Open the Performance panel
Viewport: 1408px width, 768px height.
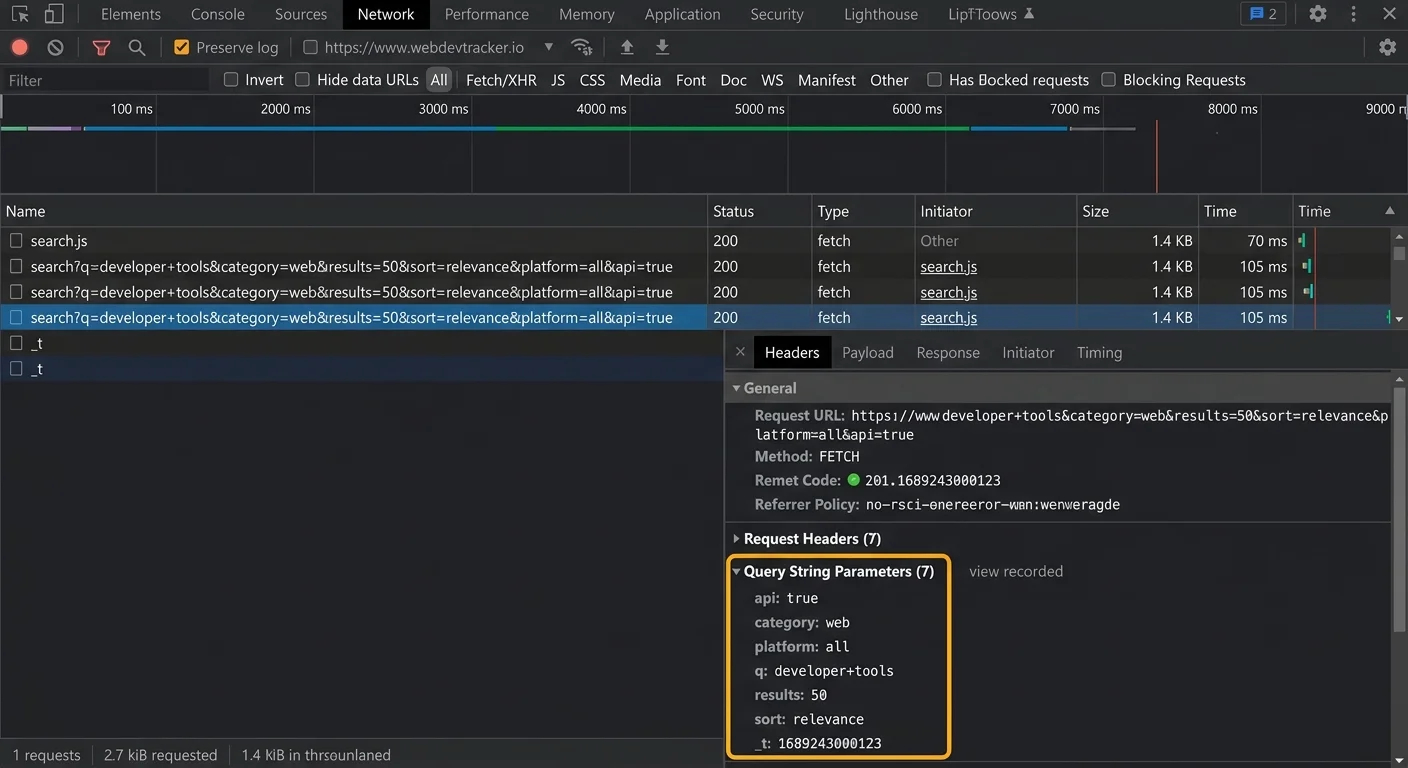click(487, 14)
